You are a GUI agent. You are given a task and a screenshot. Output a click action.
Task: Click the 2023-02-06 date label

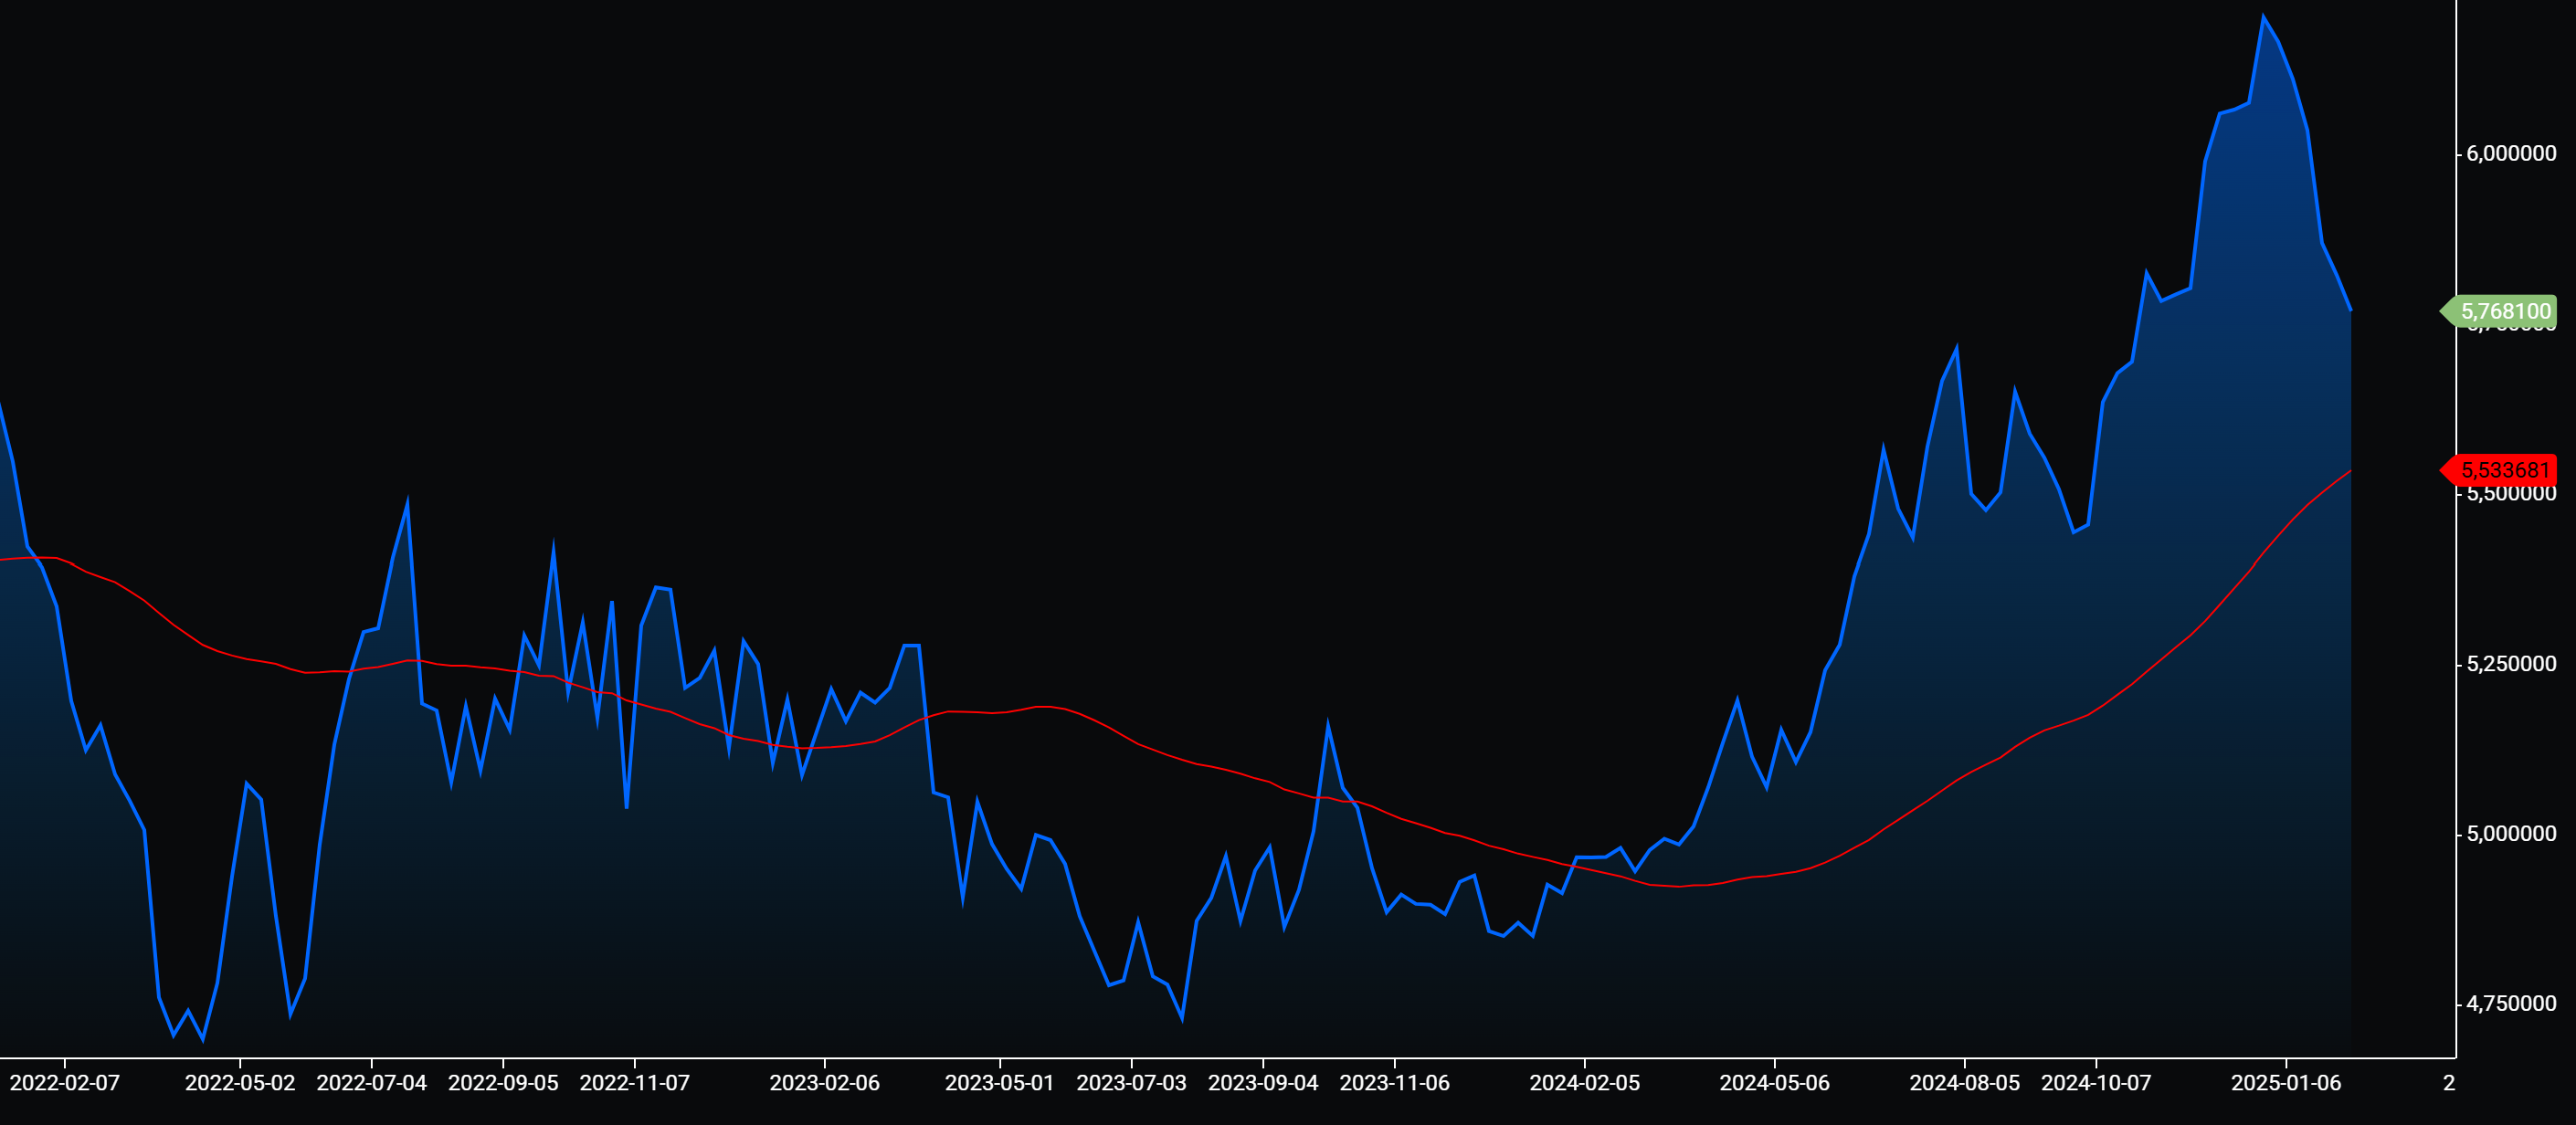pos(825,1083)
